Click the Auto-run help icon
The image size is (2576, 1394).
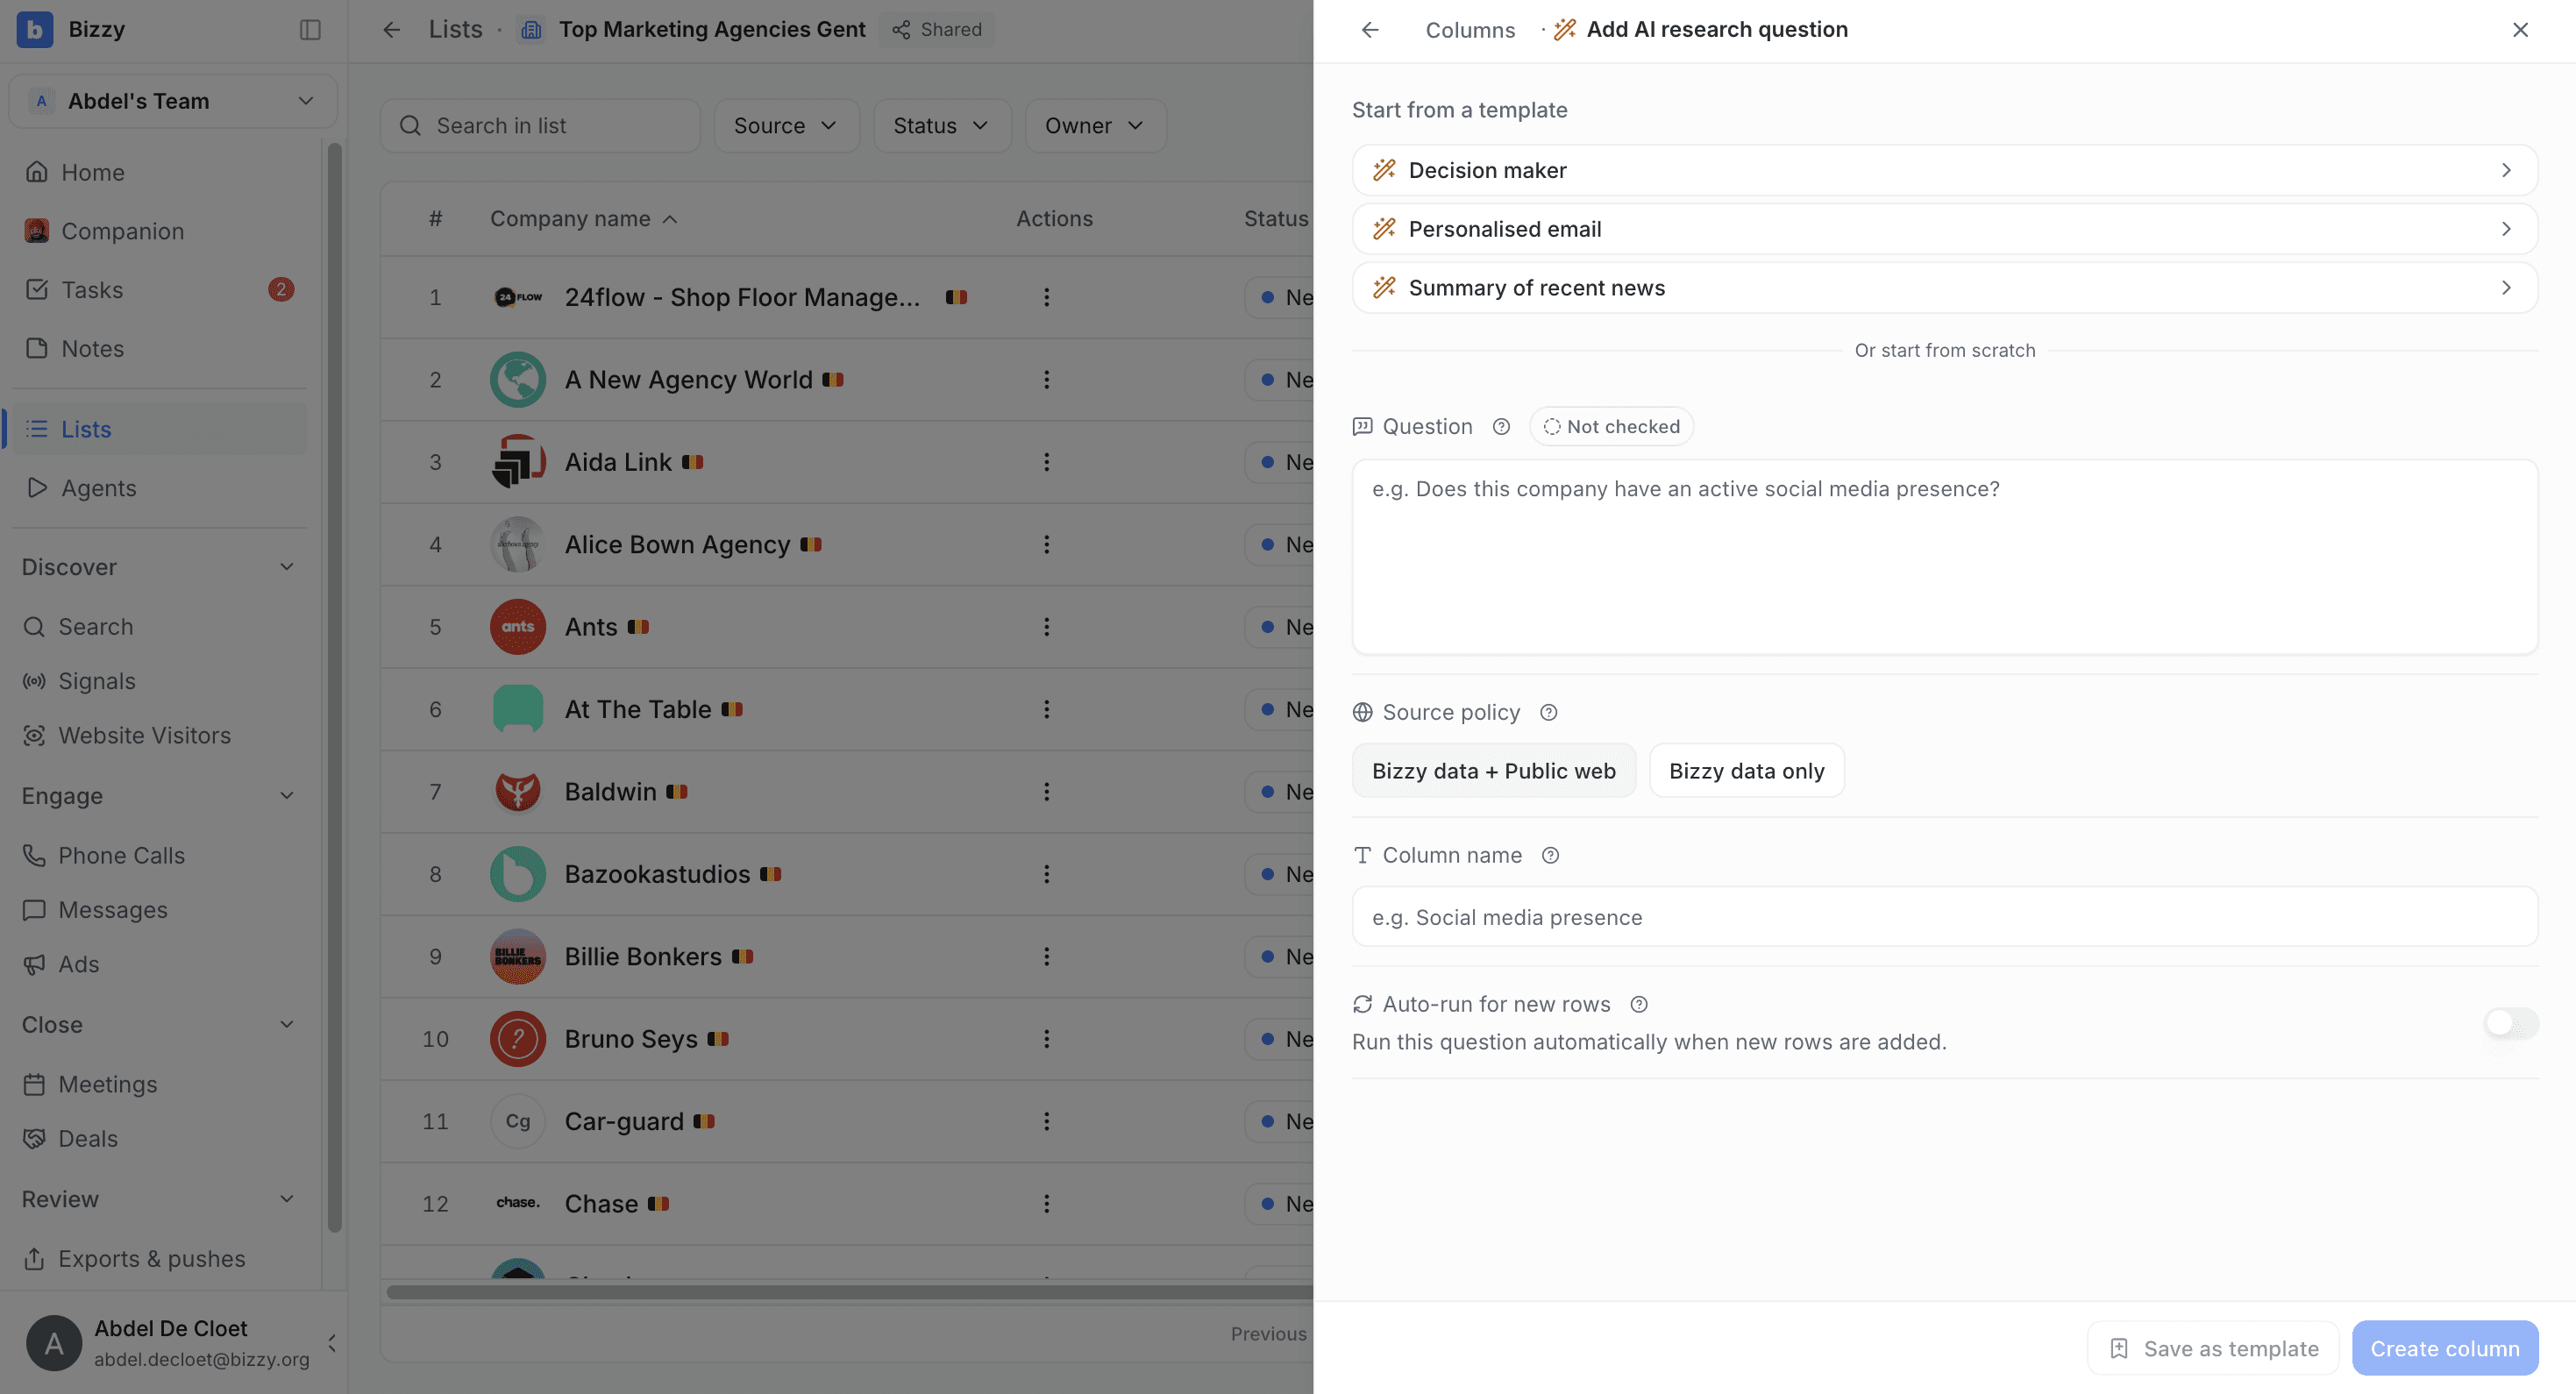coord(1639,1004)
